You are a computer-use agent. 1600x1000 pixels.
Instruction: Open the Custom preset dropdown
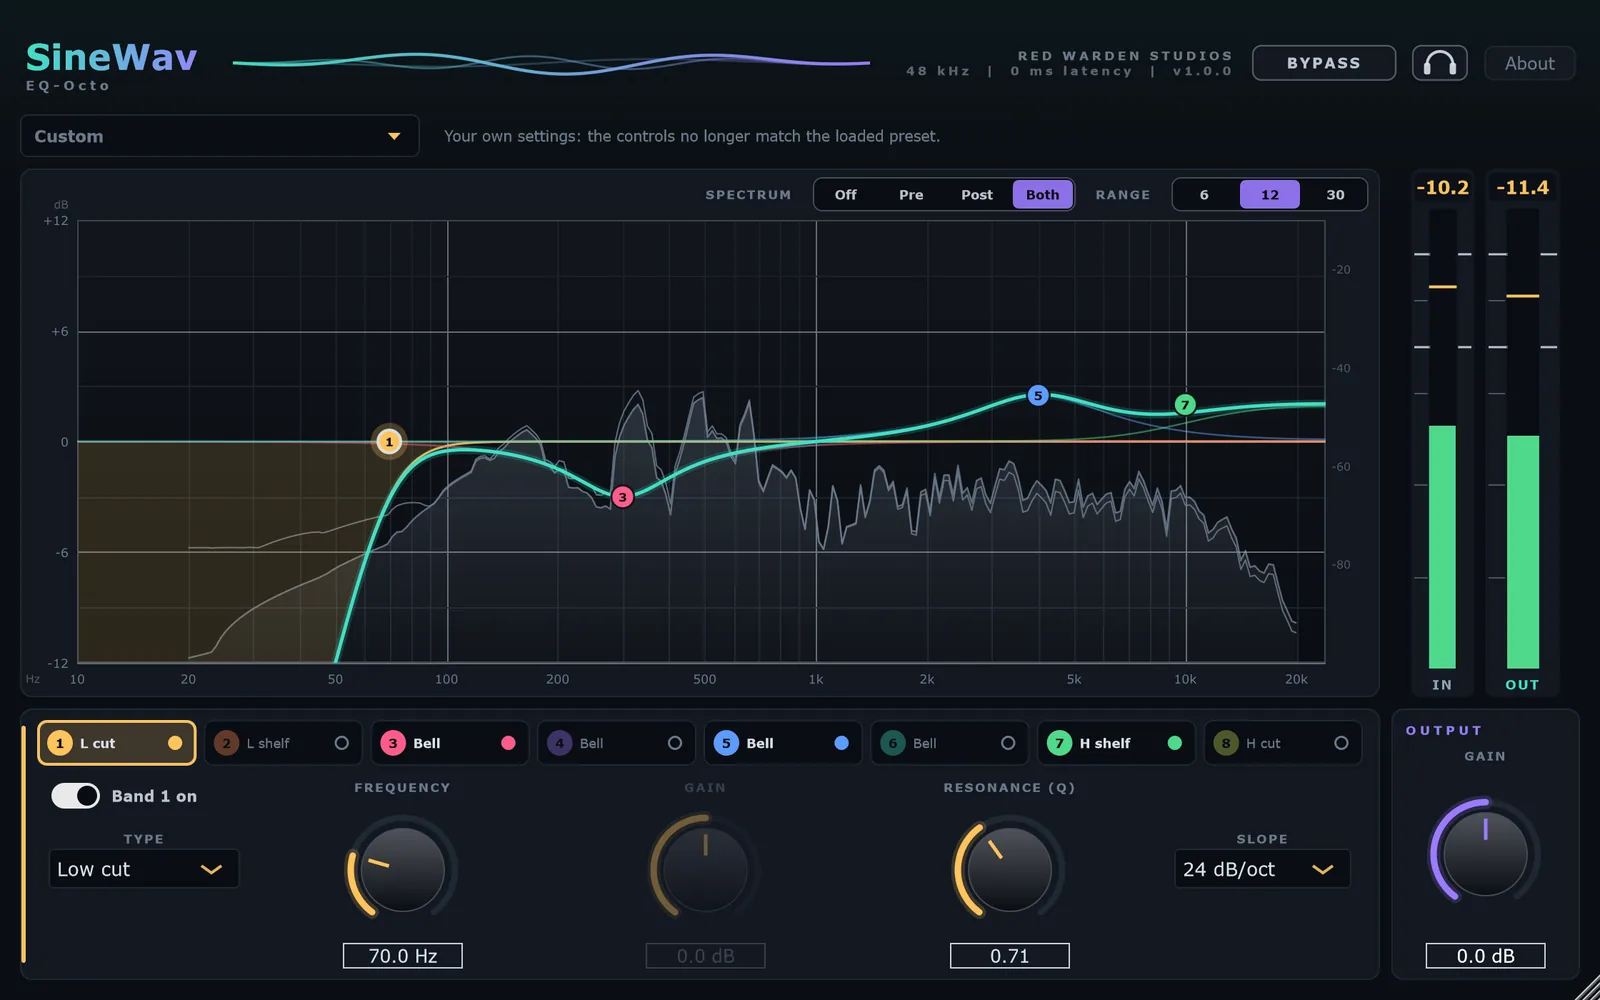pos(219,136)
